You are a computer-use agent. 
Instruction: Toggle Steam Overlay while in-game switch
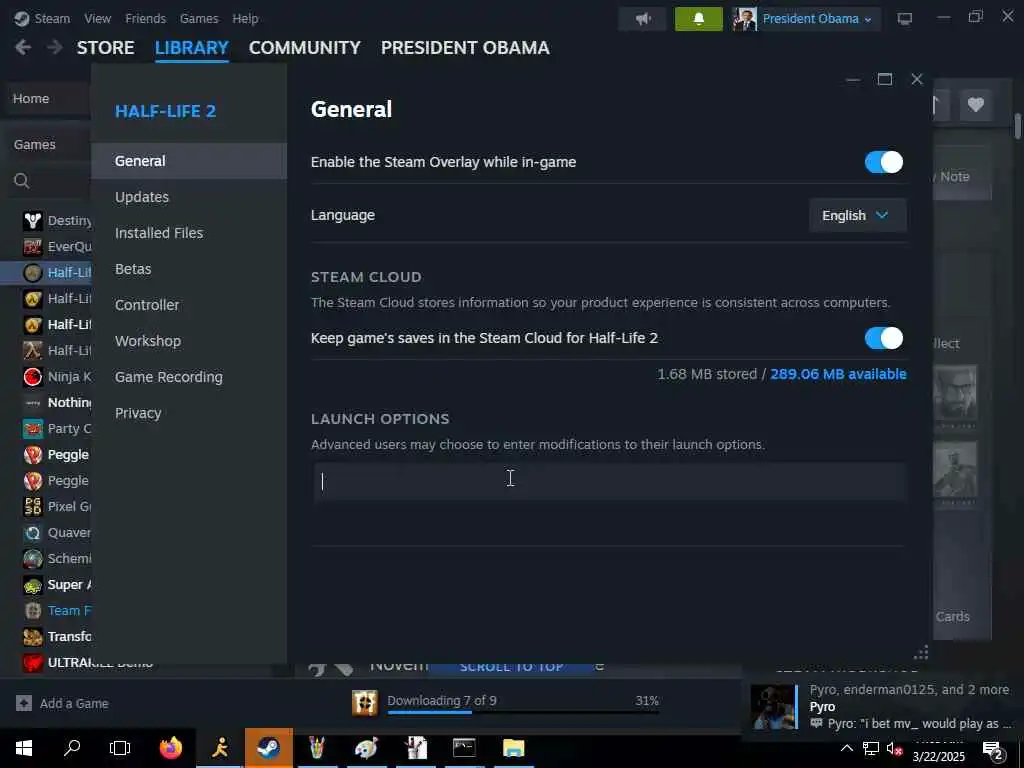click(884, 162)
